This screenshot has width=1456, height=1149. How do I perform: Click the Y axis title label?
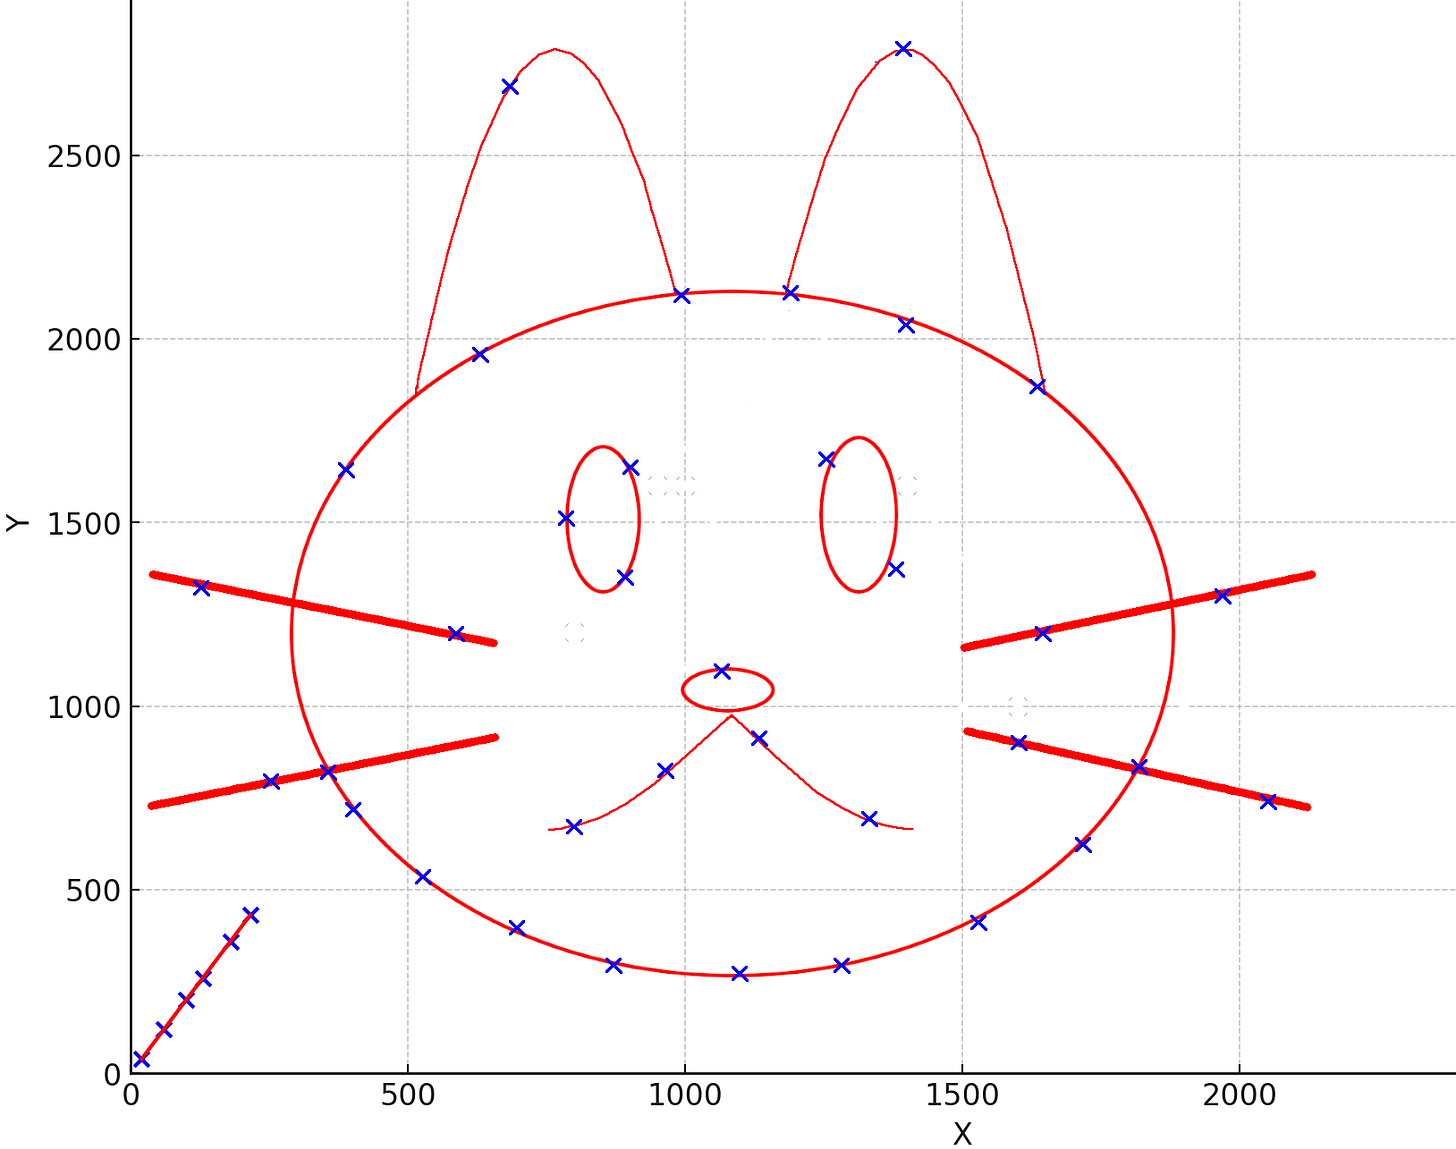click(x=17, y=522)
